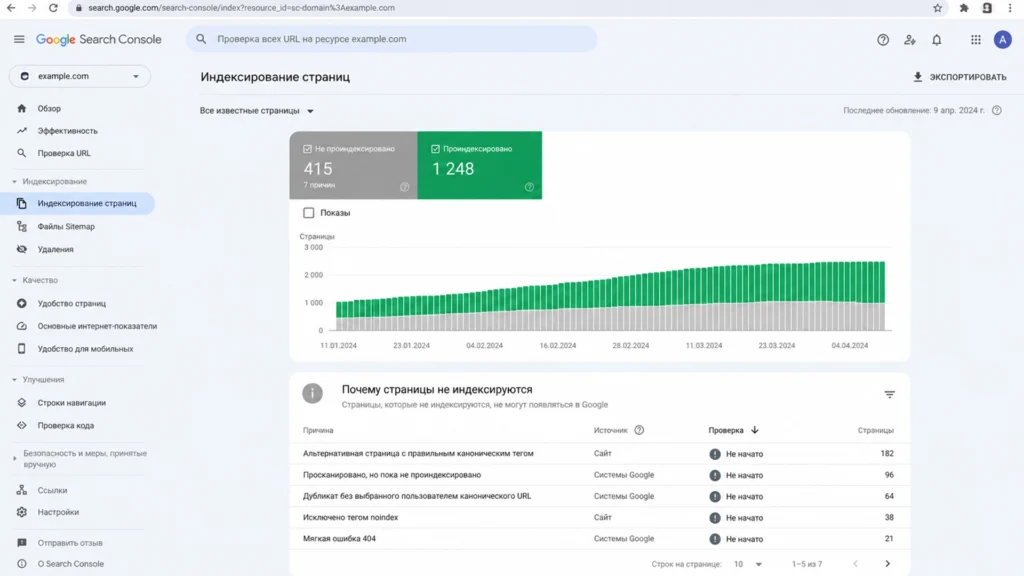Image resolution: width=1024 pixels, height=576 pixels.
Task: Open the table filter icon
Action: pyautogui.click(x=889, y=394)
